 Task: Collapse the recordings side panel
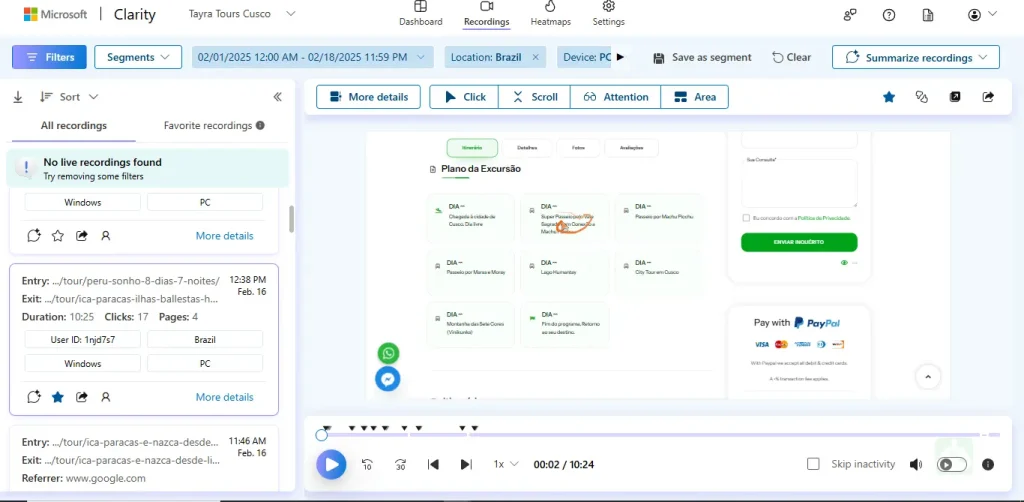[278, 97]
